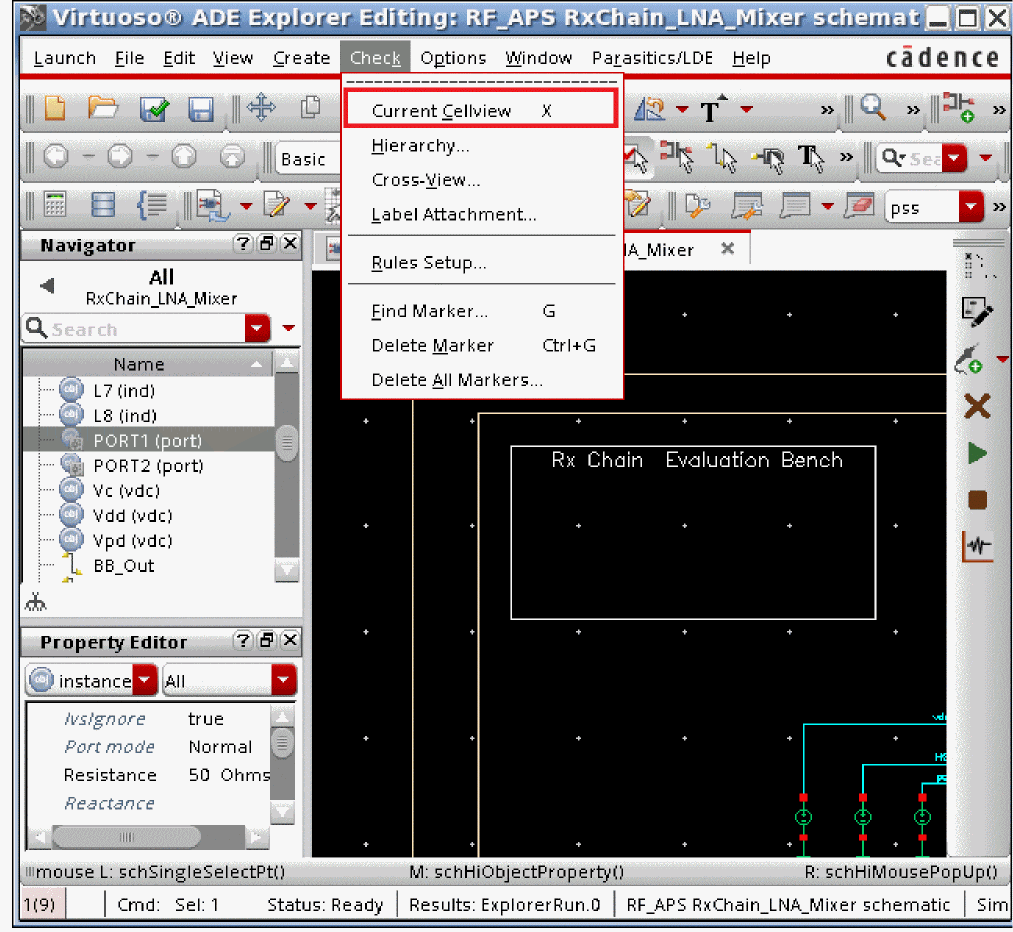
Task: Click the brown X delete icon
Action: [x=977, y=406]
